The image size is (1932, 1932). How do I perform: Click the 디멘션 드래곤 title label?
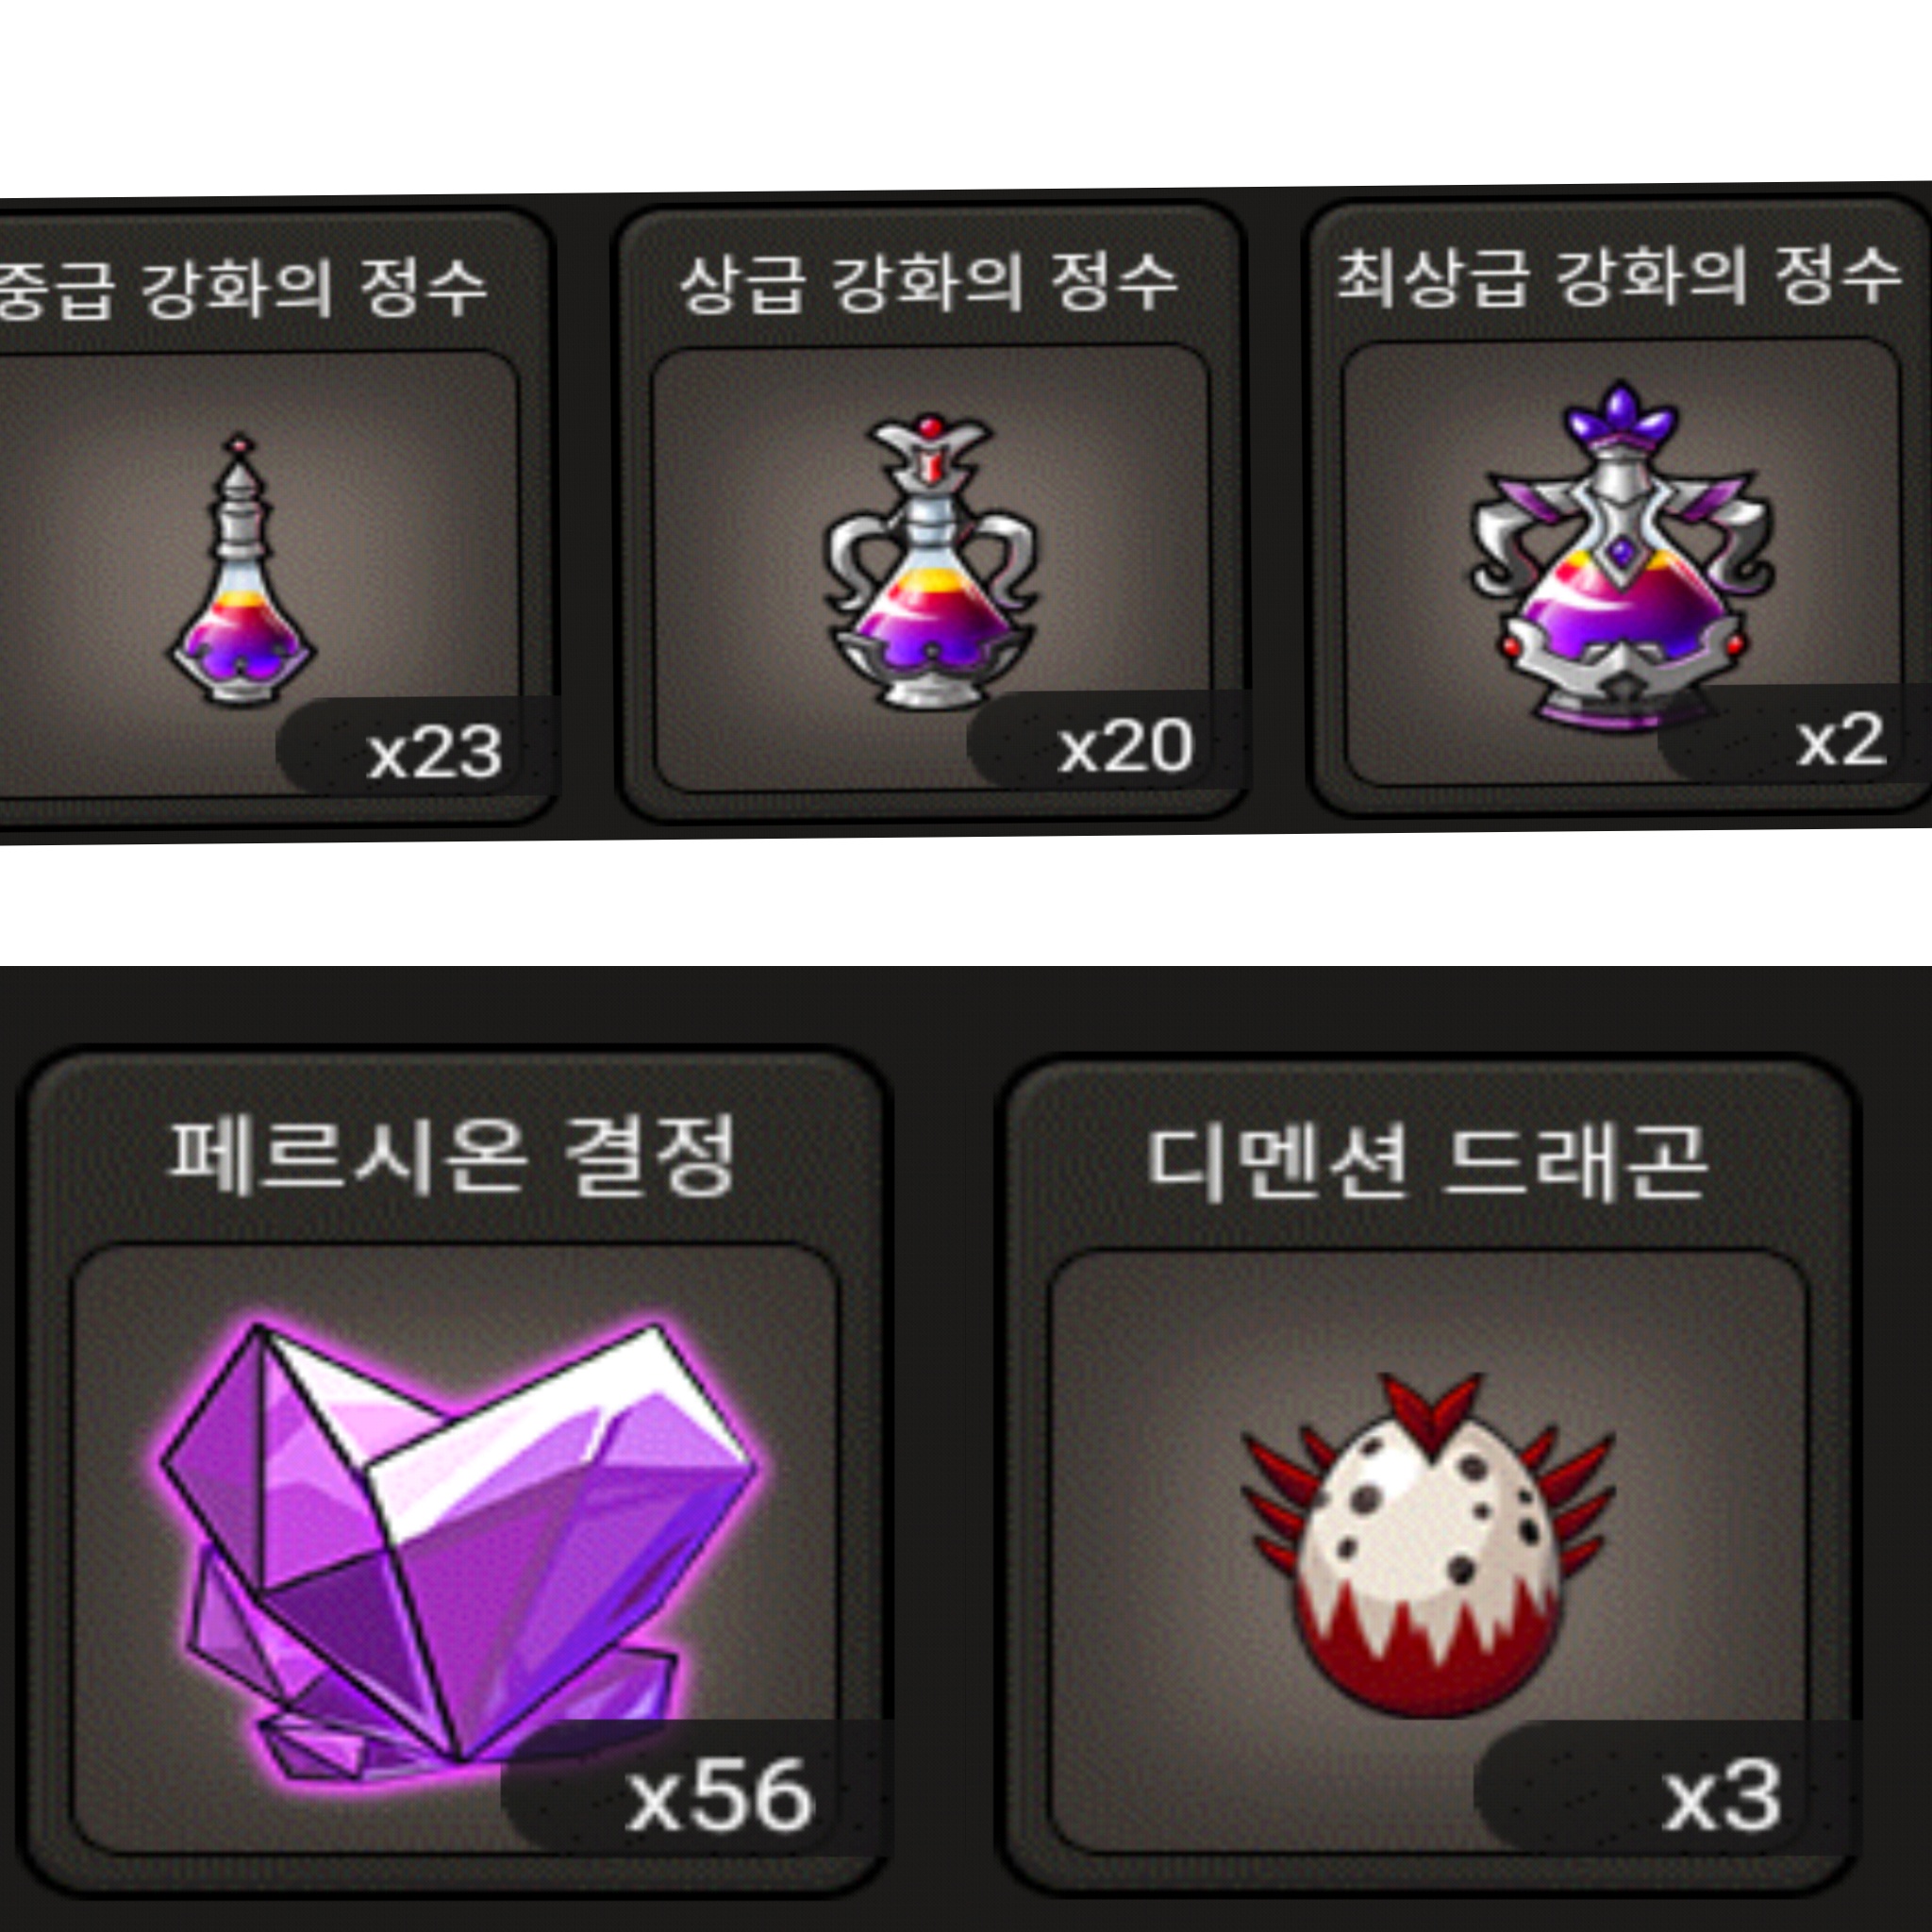click(1429, 1162)
